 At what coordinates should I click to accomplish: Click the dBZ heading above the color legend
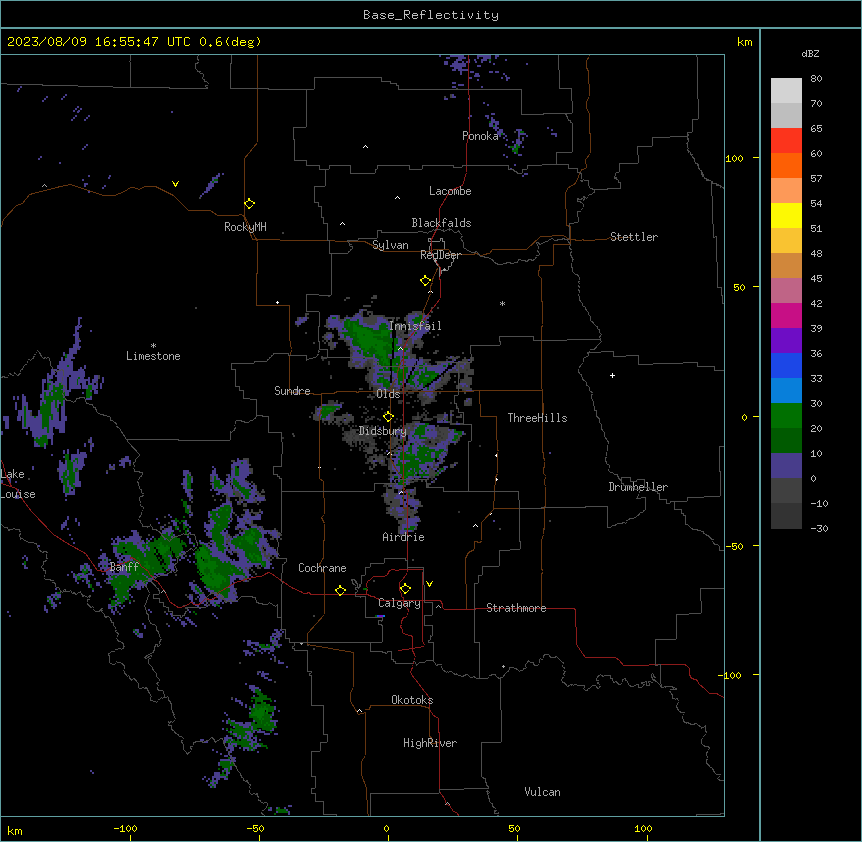coord(810,53)
